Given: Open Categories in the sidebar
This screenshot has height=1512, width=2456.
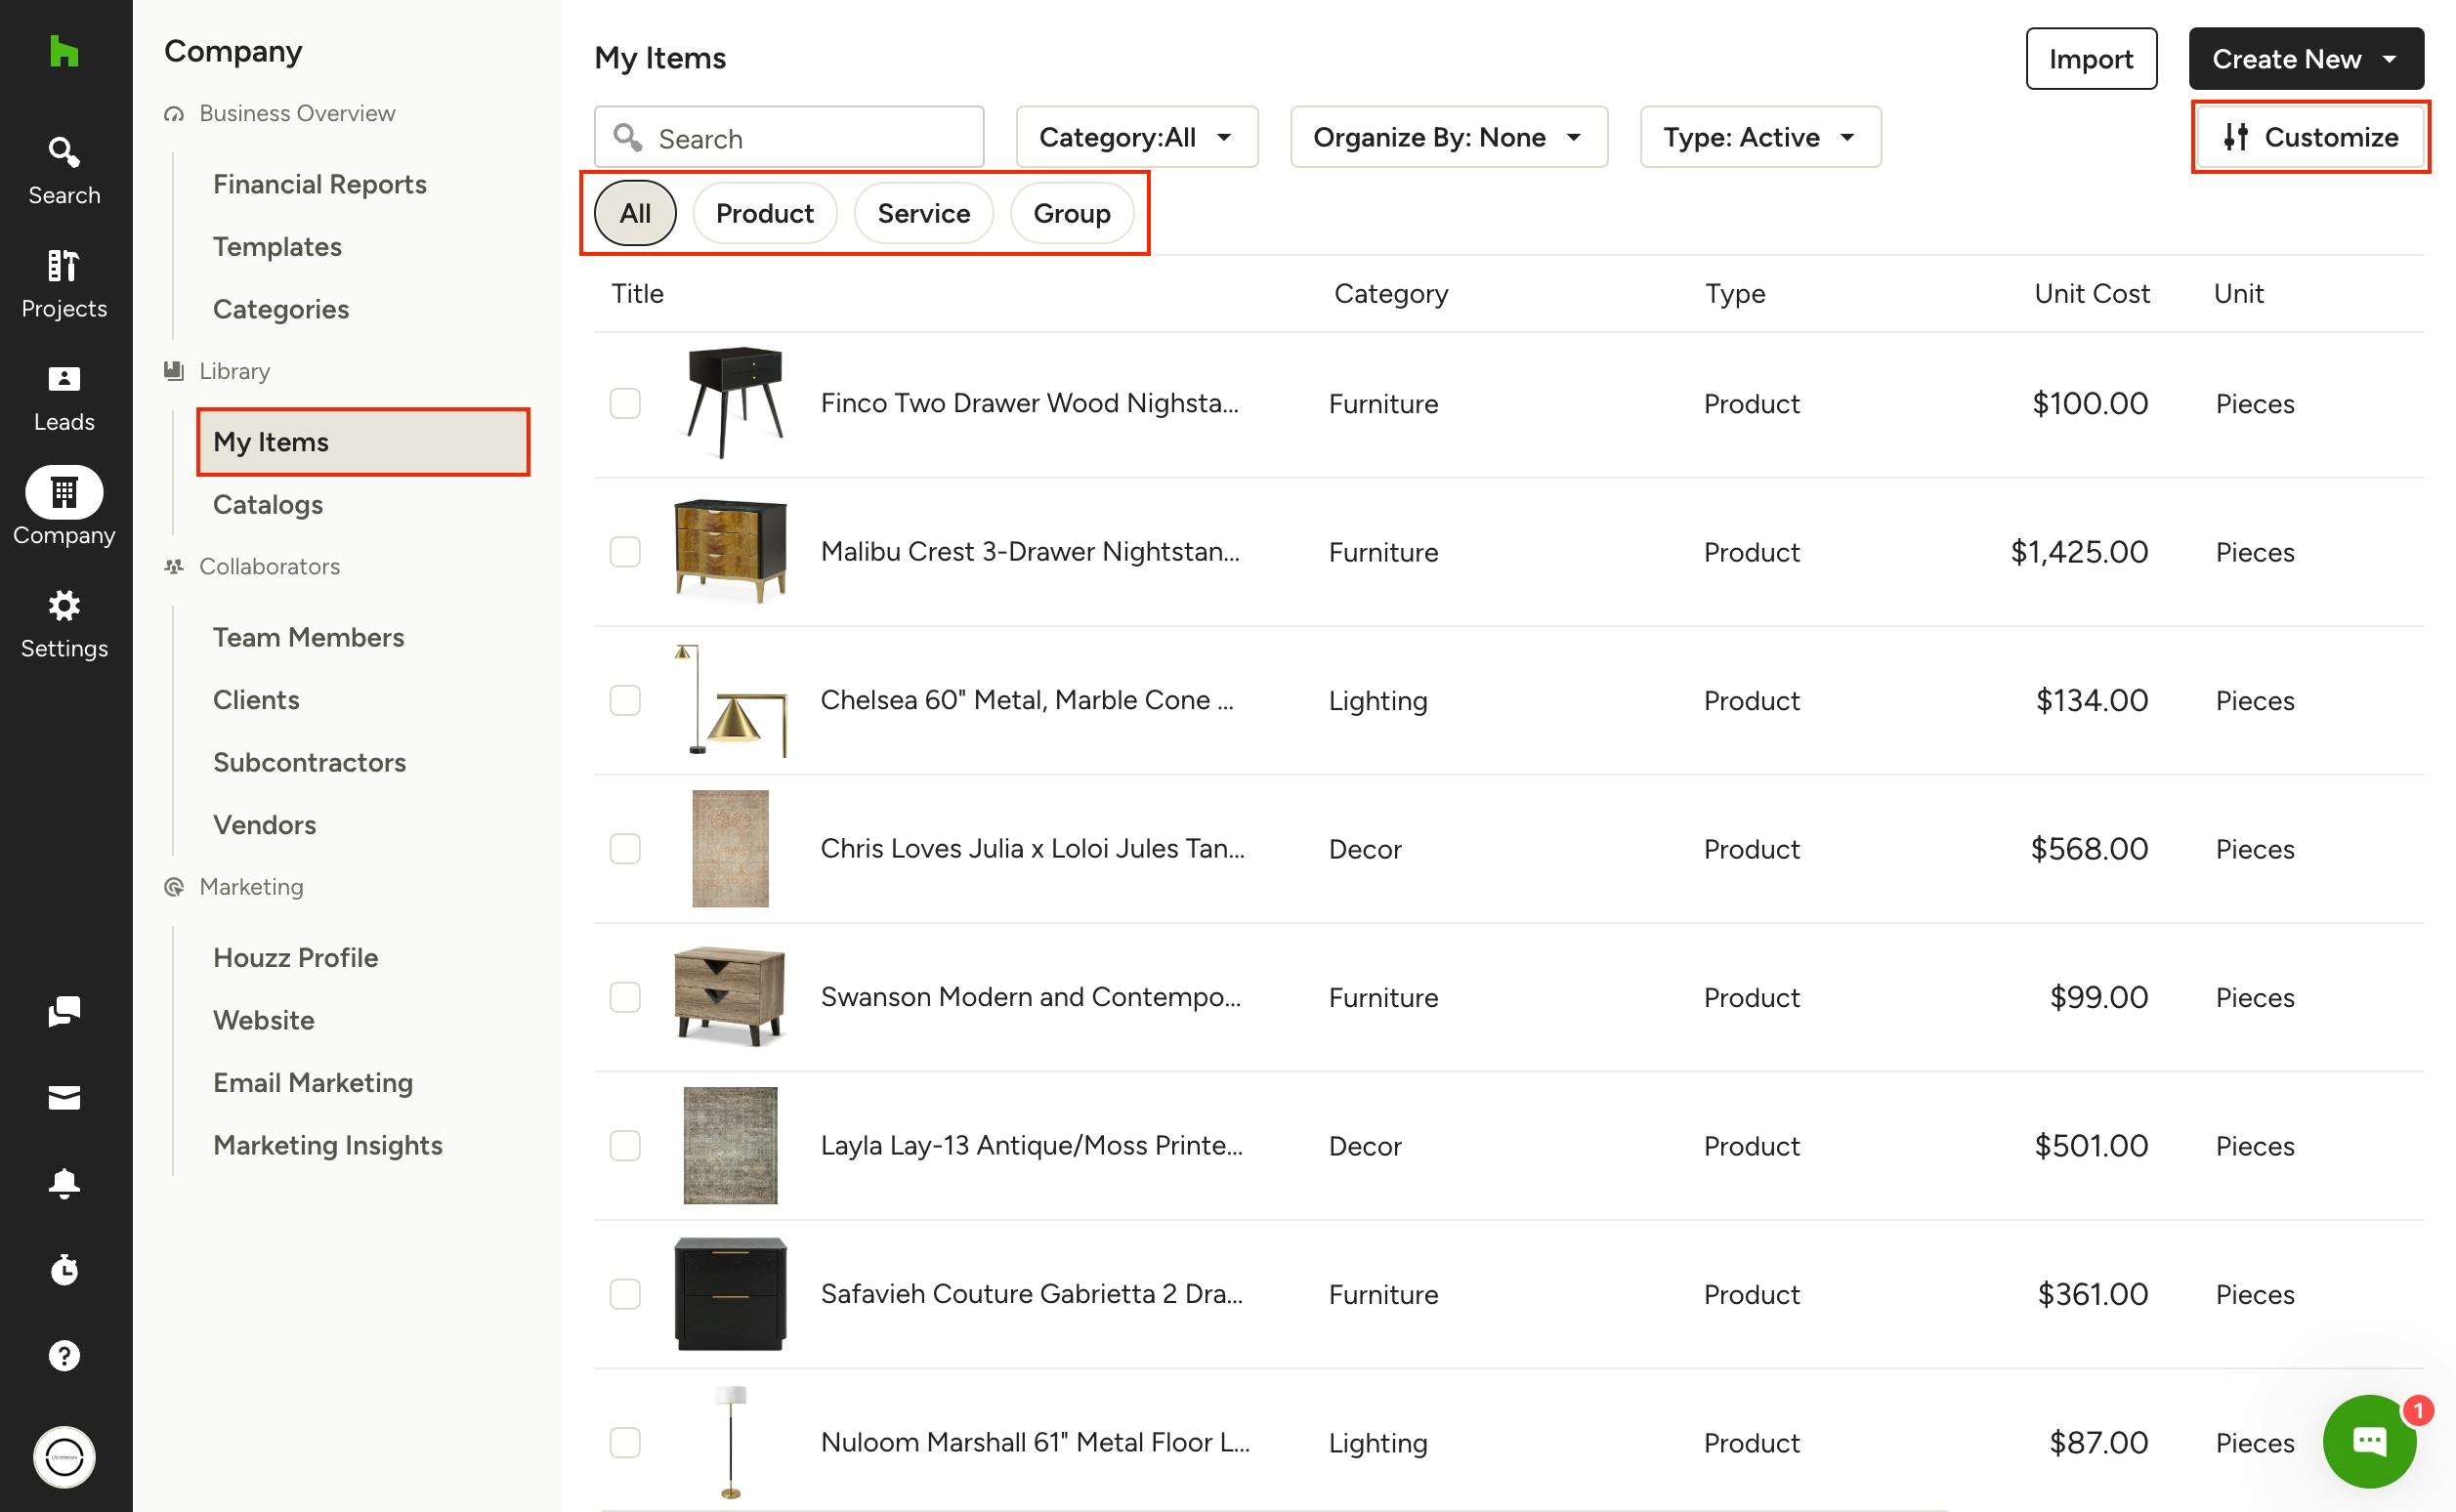Looking at the screenshot, I should click(x=281, y=309).
